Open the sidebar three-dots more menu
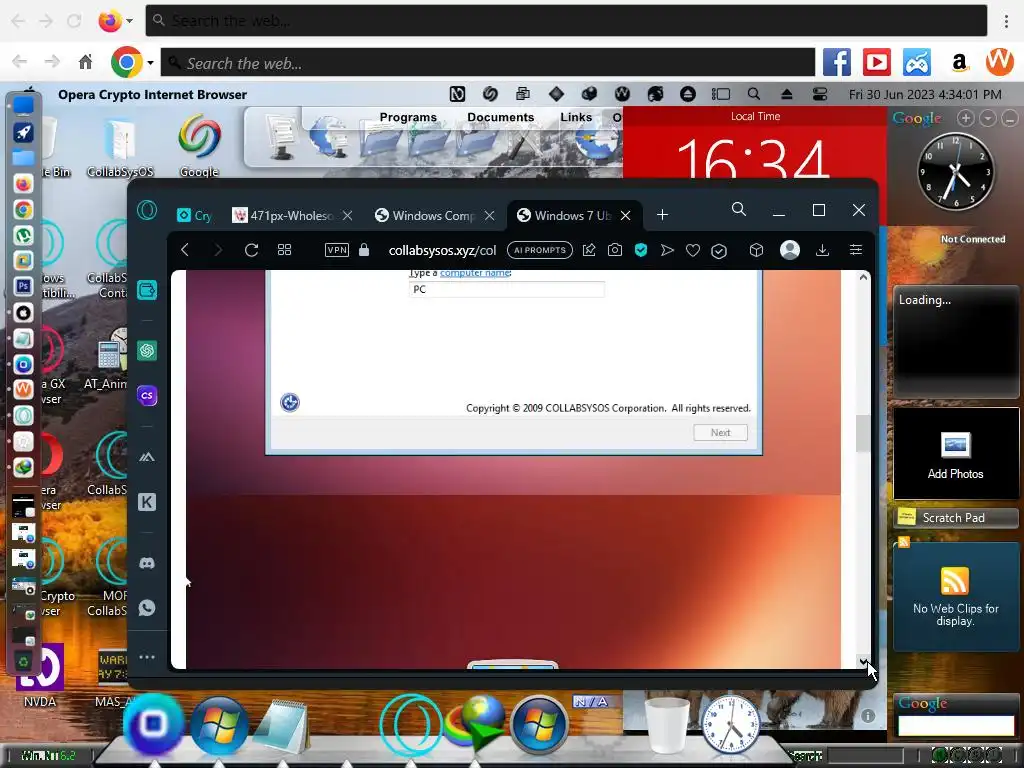The image size is (1024, 768). click(x=147, y=657)
